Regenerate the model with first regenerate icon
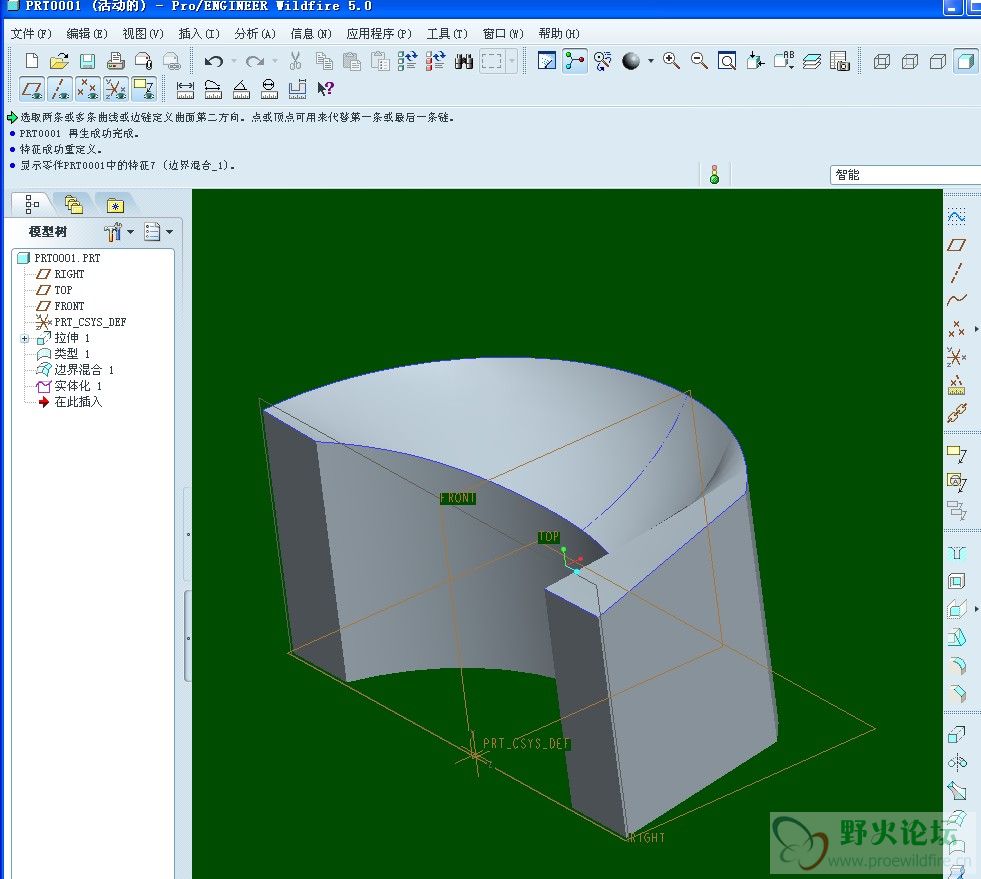981x879 pixels. click(407, 61)
